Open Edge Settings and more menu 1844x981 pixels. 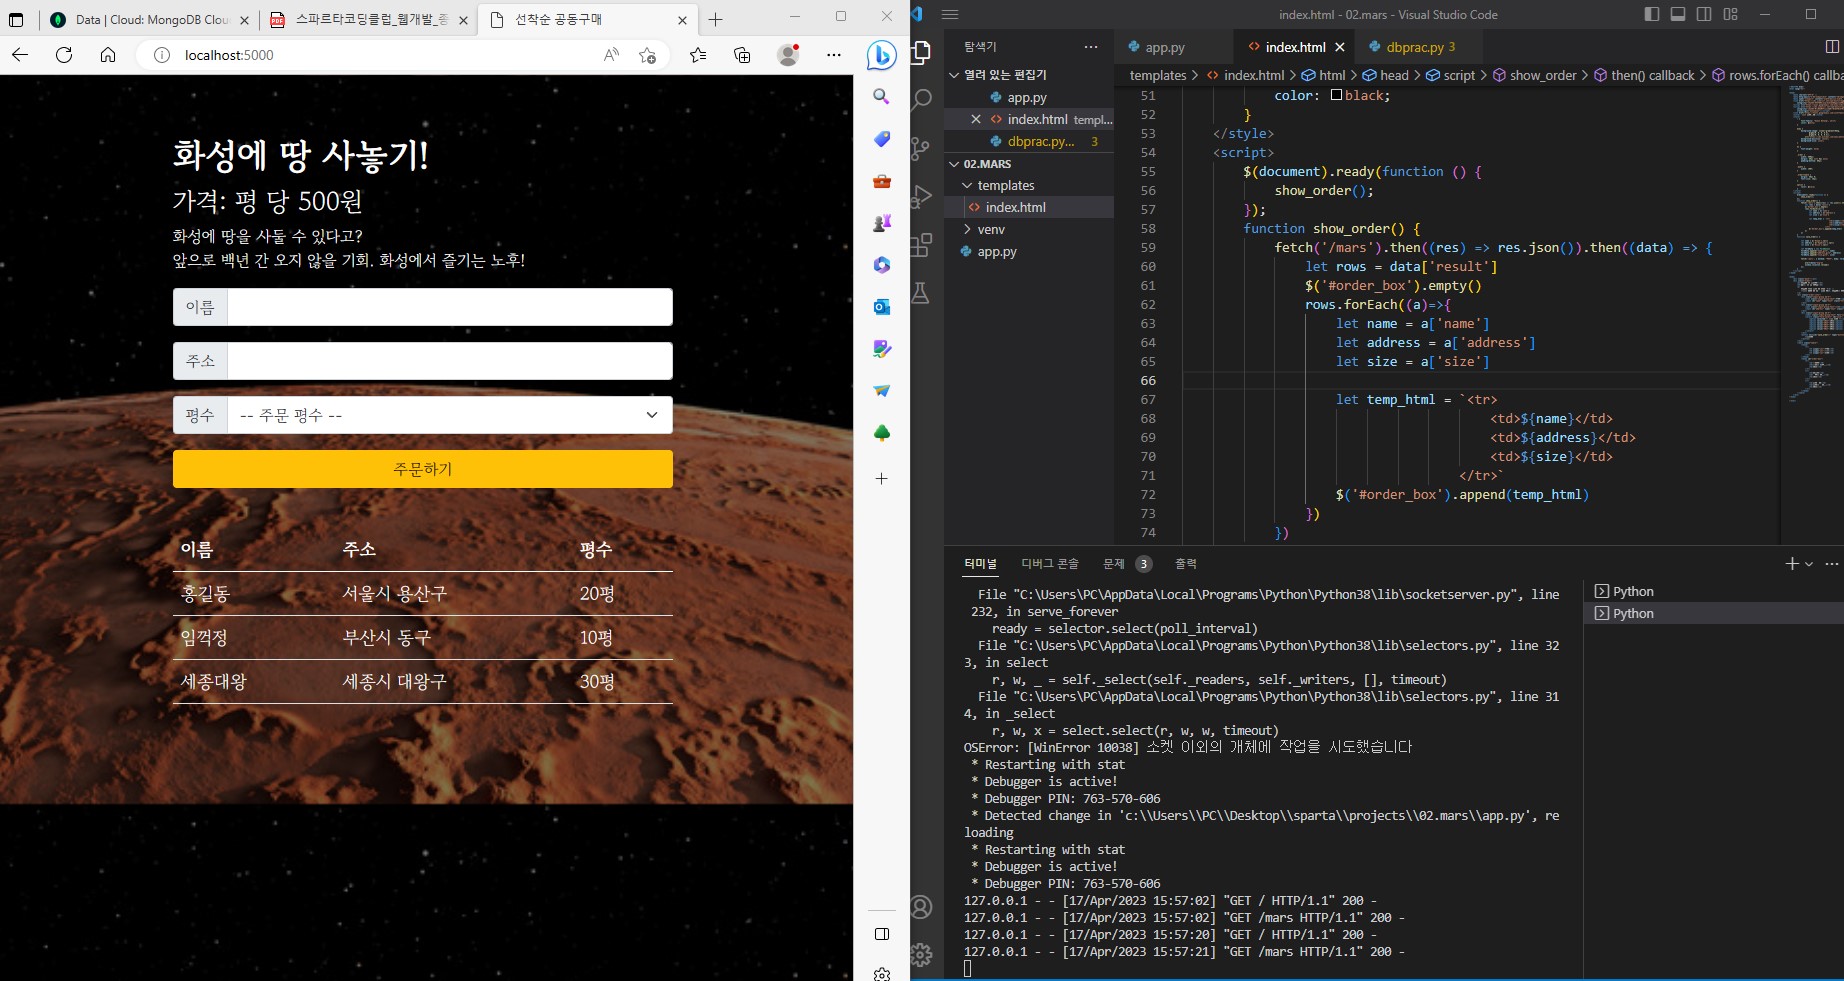pos(834,55)
